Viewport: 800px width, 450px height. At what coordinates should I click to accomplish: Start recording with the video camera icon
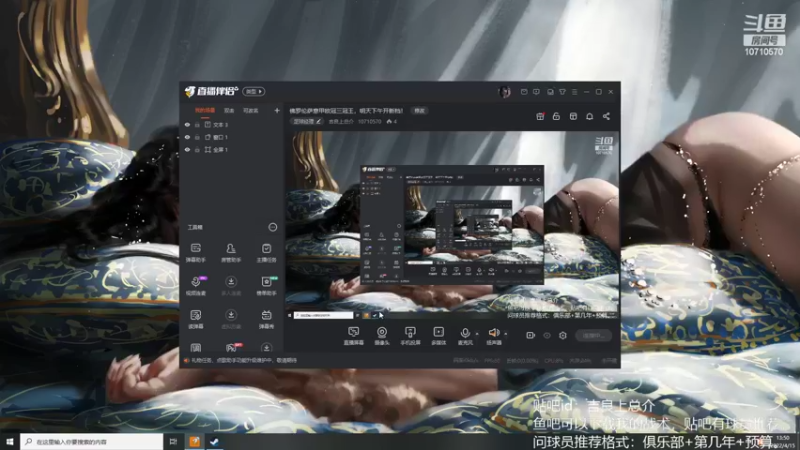coord(531,335)
